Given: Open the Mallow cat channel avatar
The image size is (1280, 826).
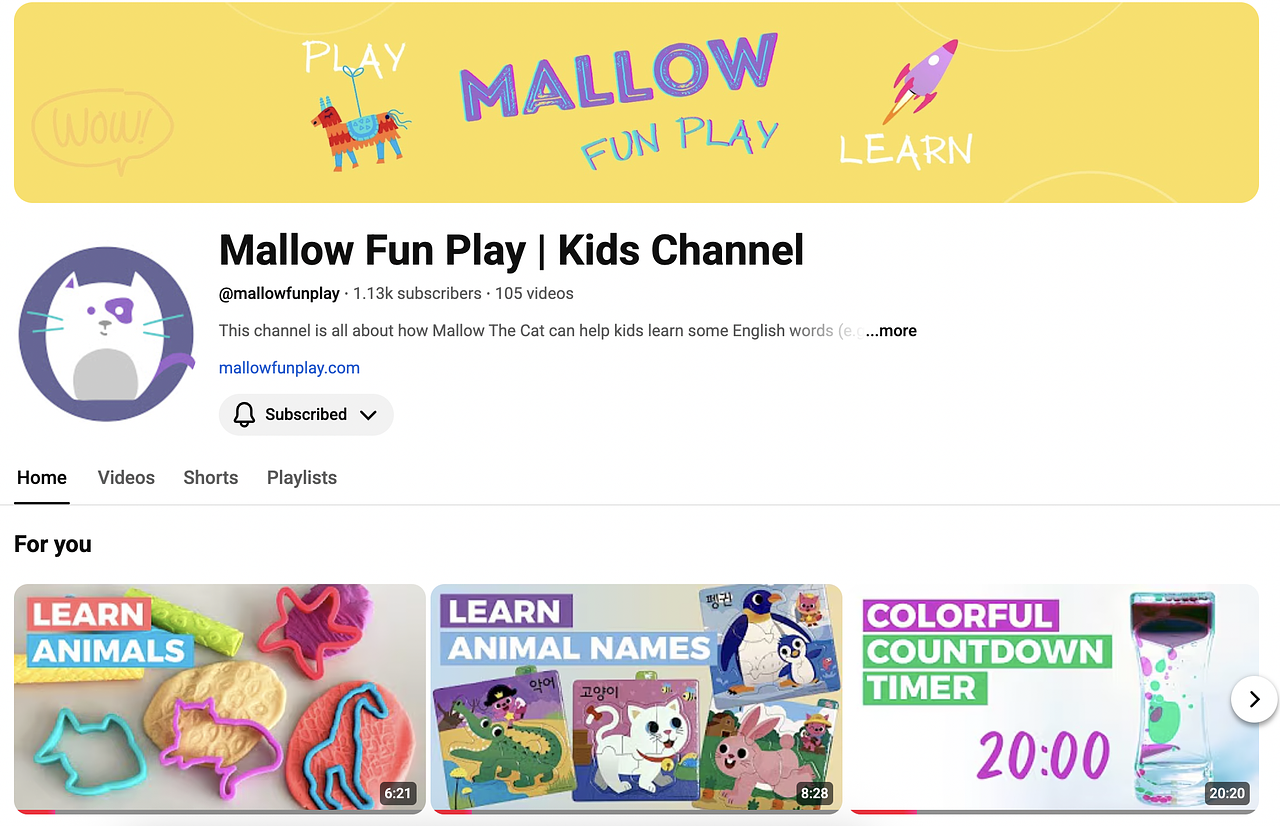Looking at the screenshot, I should tap(106, 334).
